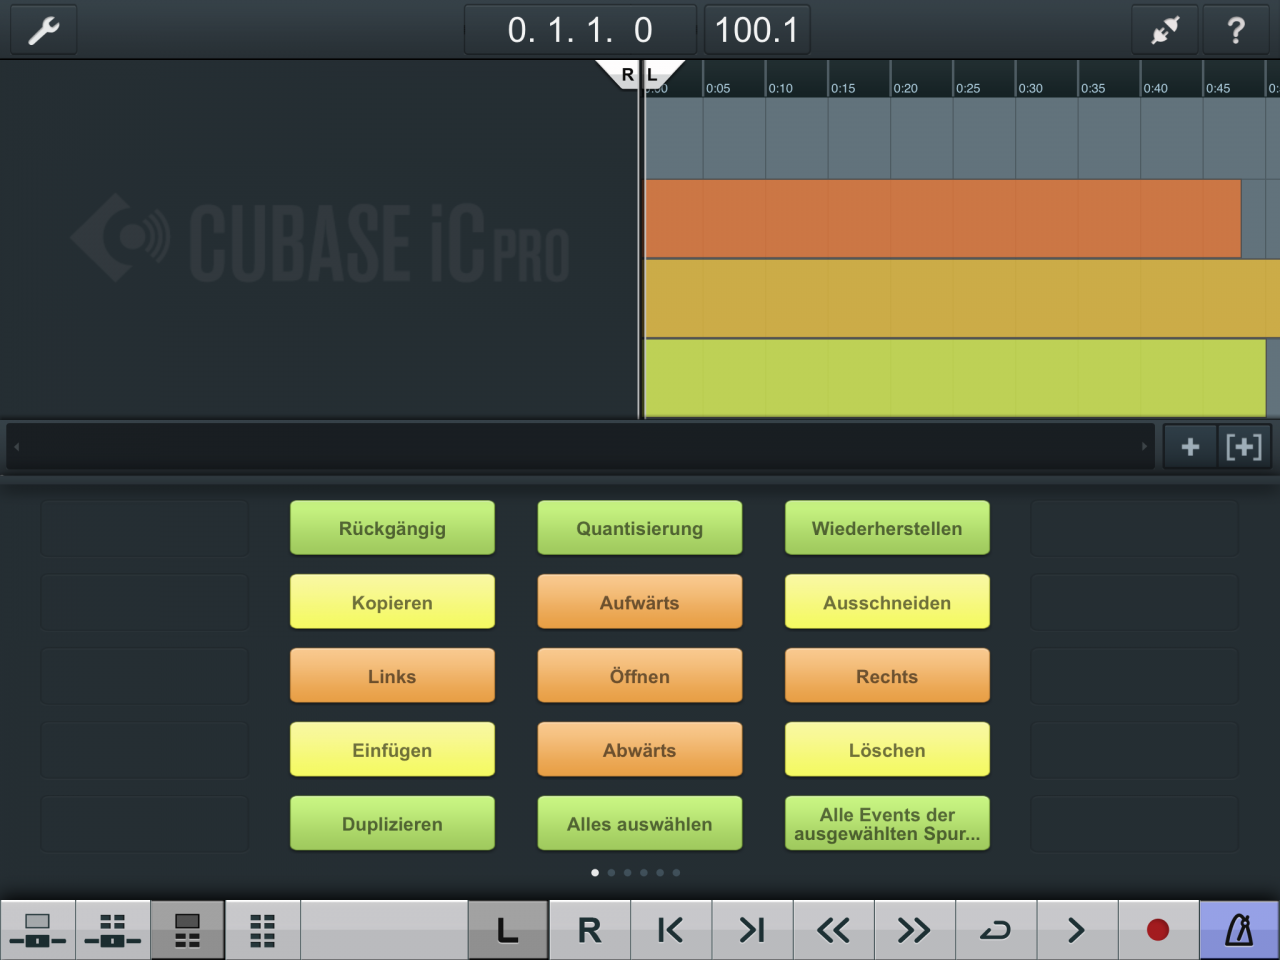Start playback with the play button
Screen dimensions: 1280x960
(1077, 930)
